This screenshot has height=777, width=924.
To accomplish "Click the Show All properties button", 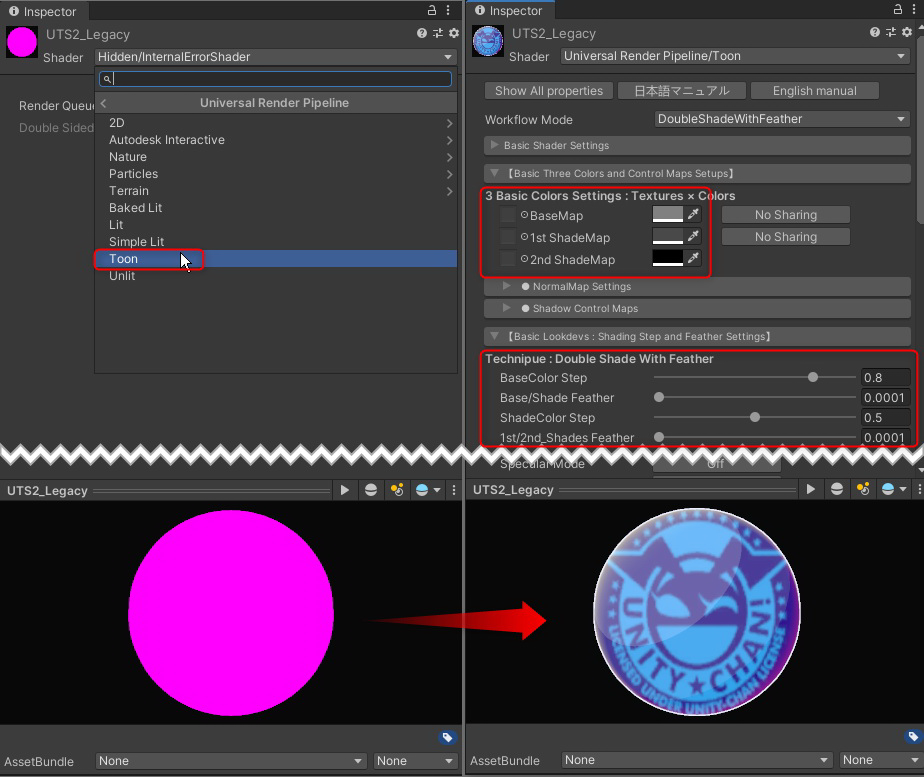I will coord(549,91).
